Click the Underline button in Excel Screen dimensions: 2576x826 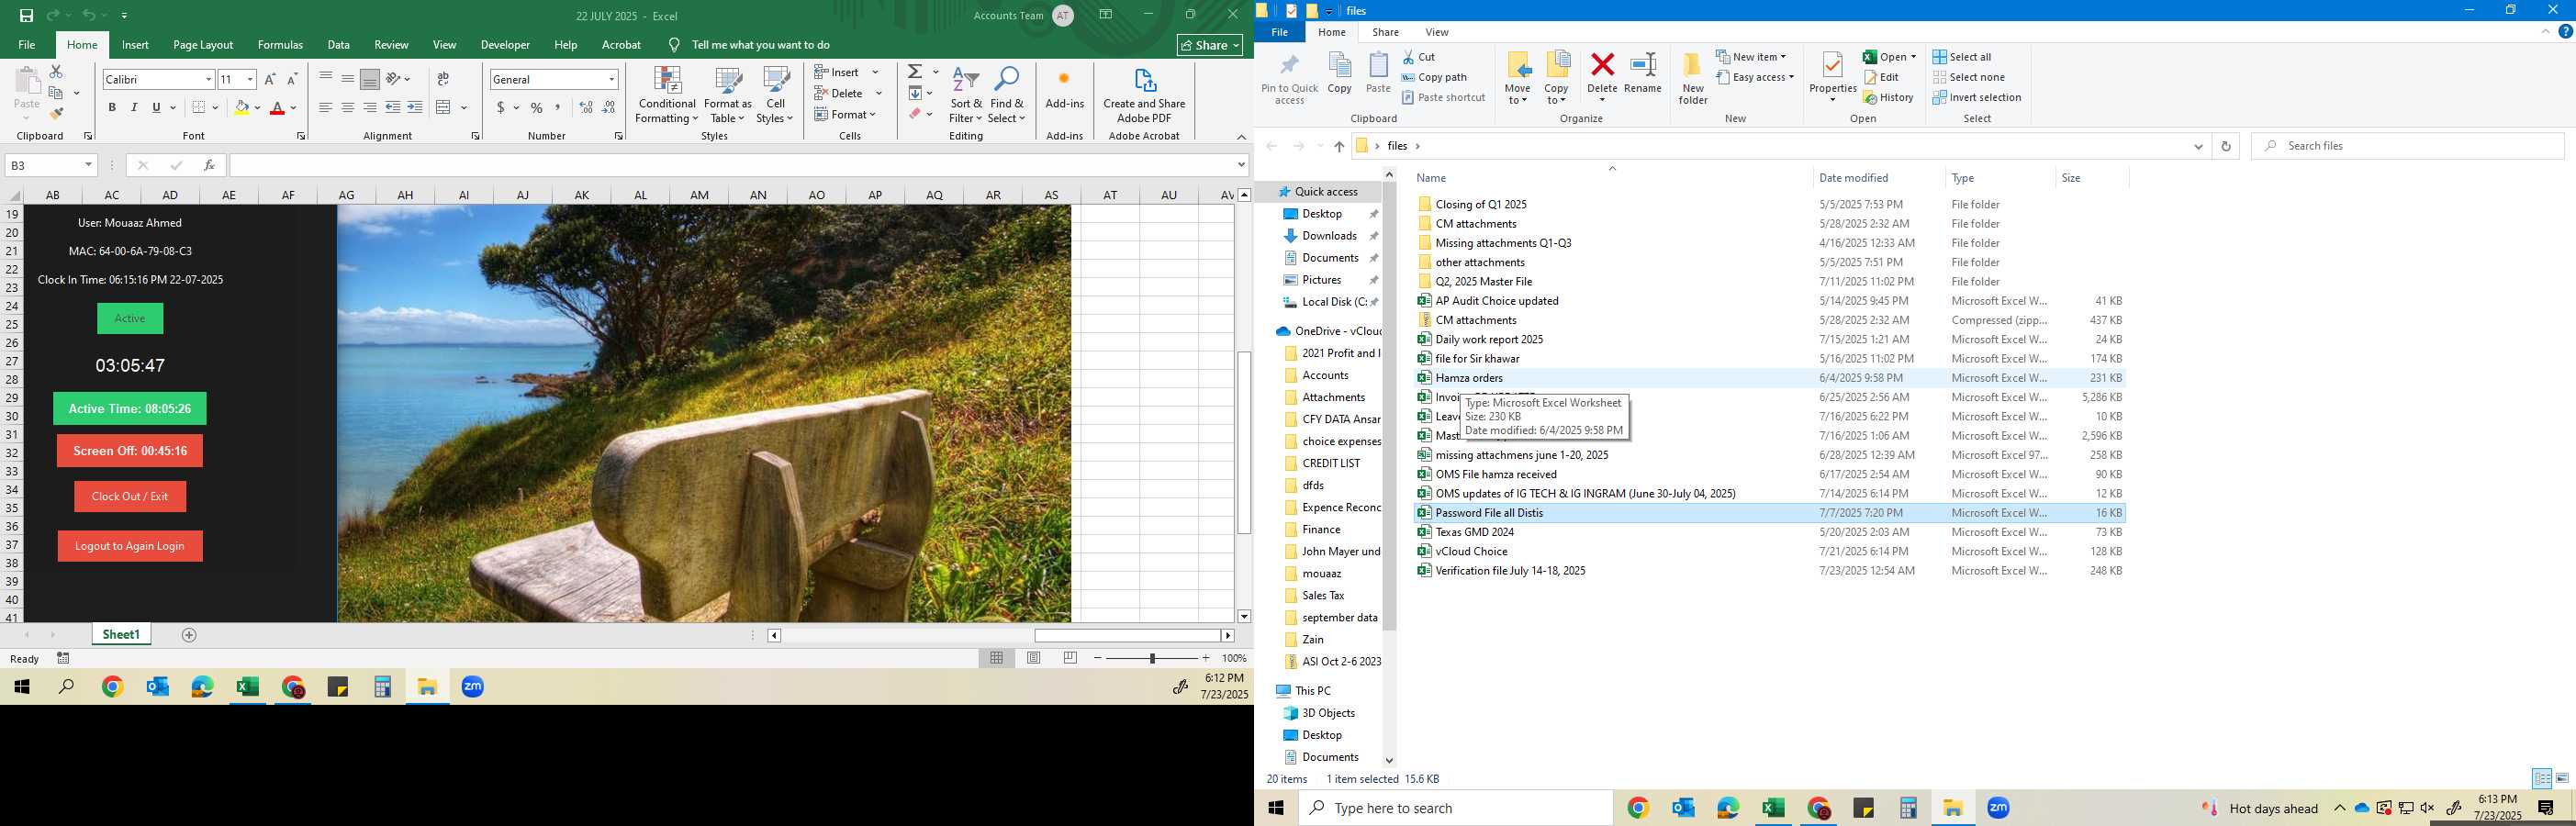click(156, 107)
